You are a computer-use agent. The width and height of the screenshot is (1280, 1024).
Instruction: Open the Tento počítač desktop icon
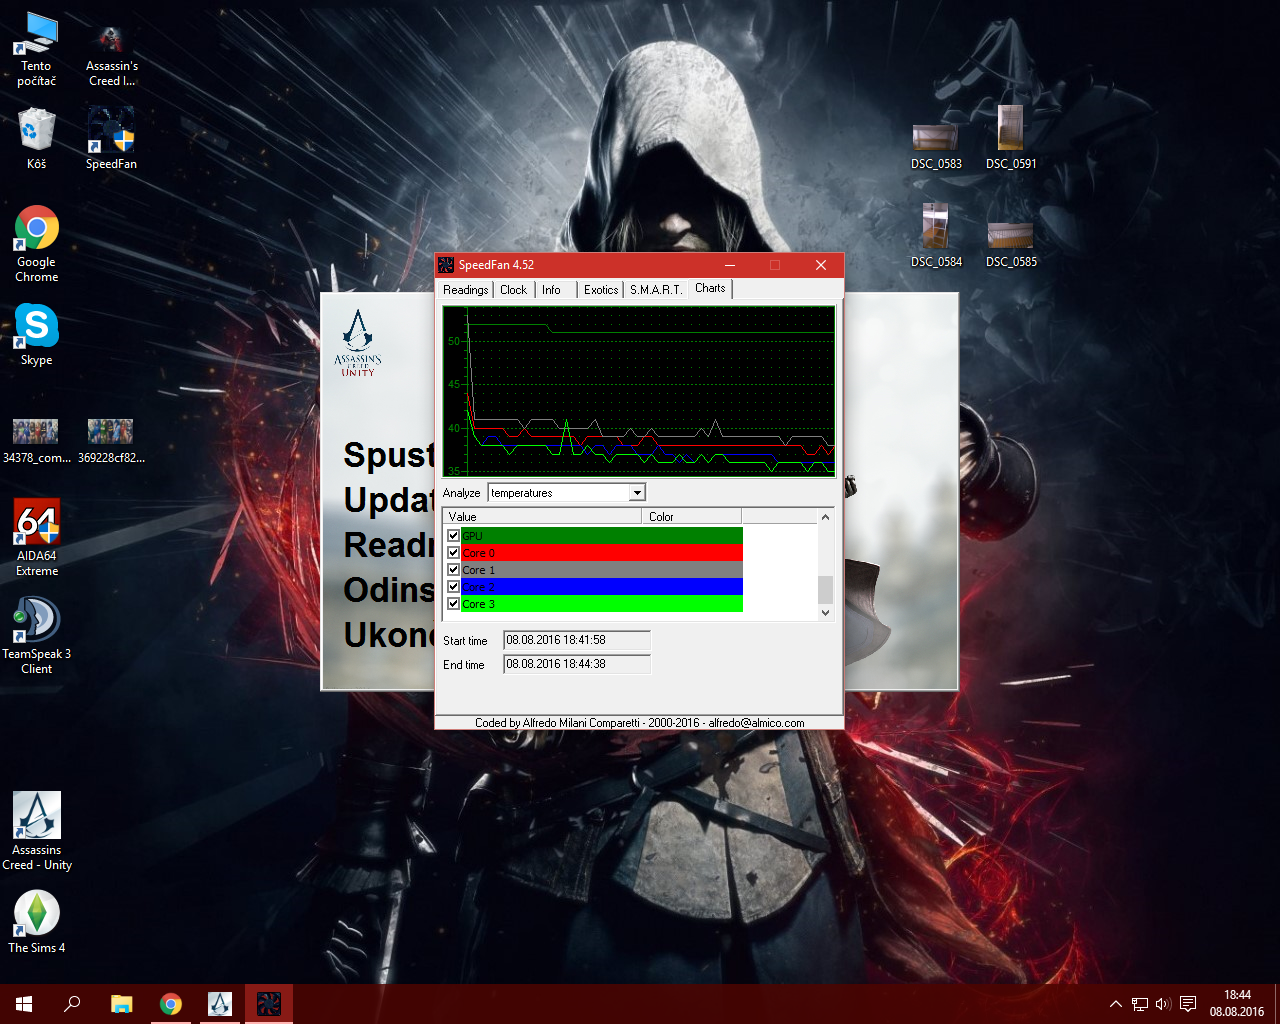point(36,50)
